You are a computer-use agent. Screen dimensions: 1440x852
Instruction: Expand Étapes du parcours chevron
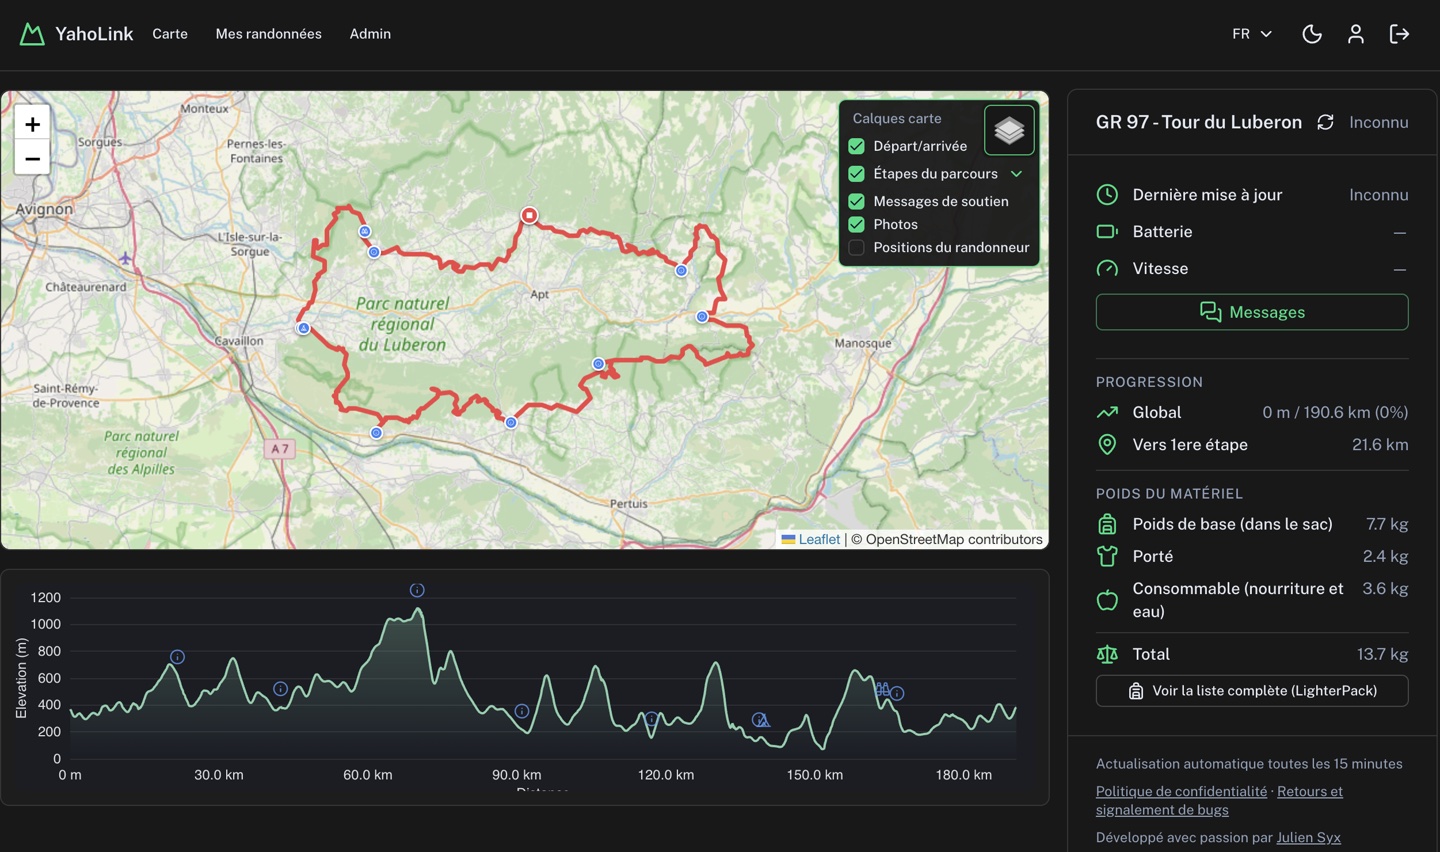click(1017, 173)
